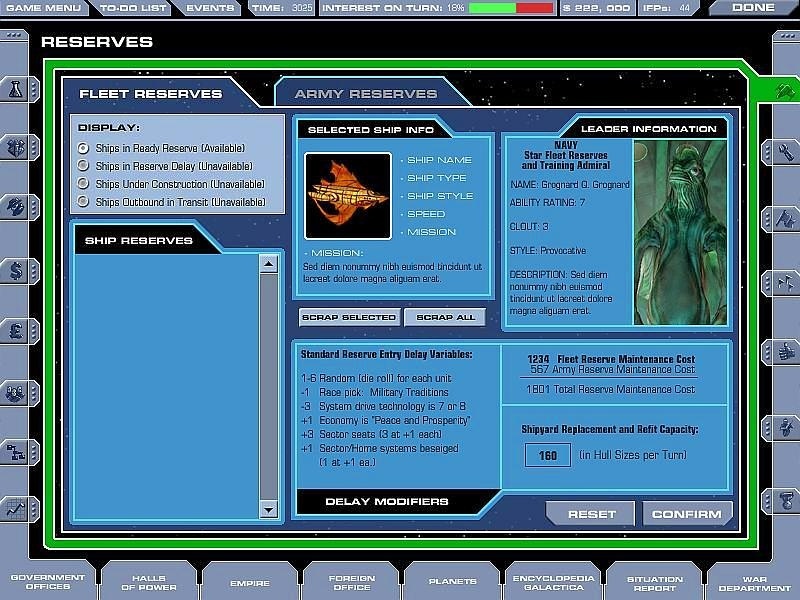This screenshot has height=600, width=800.
Task: Click the wrench tools icon on right sidebar
Action: tap(783, 152)
